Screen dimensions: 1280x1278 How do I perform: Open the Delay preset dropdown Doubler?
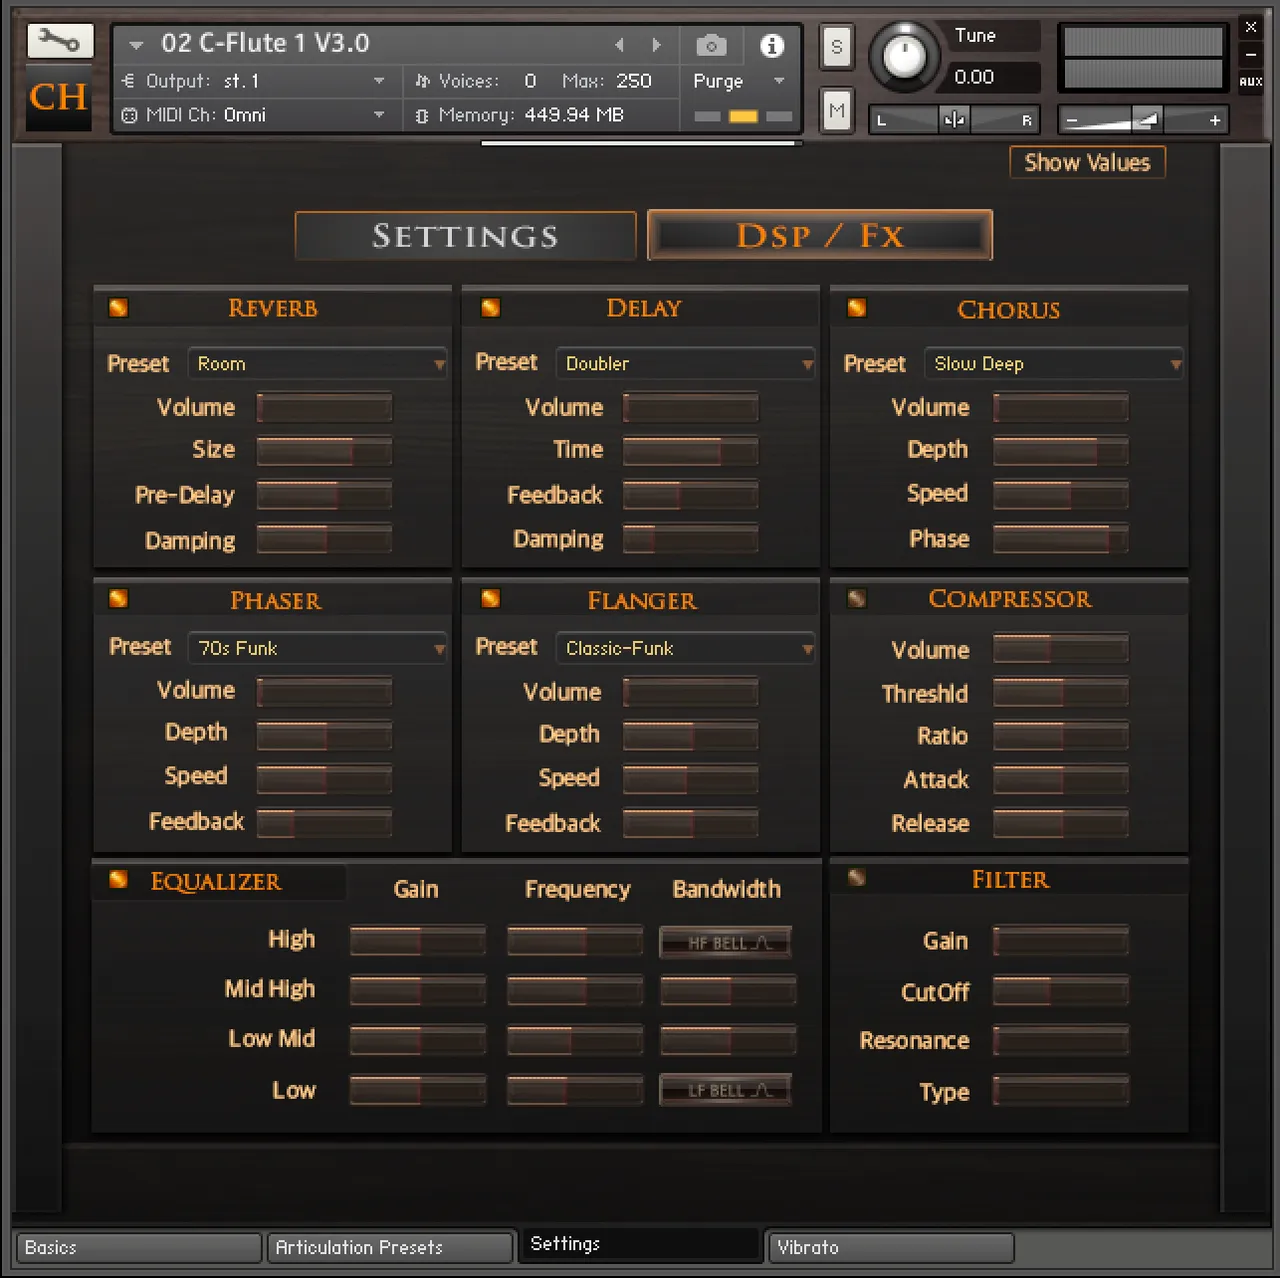(x=685, y=364)
